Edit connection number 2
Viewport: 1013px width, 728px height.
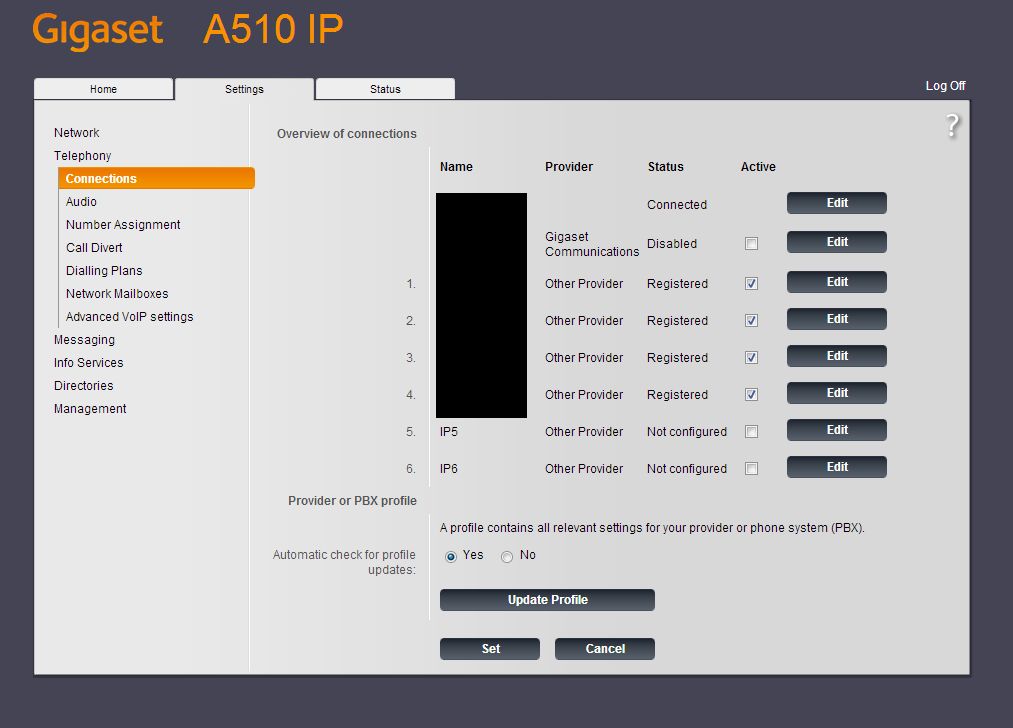pos(837,318)
